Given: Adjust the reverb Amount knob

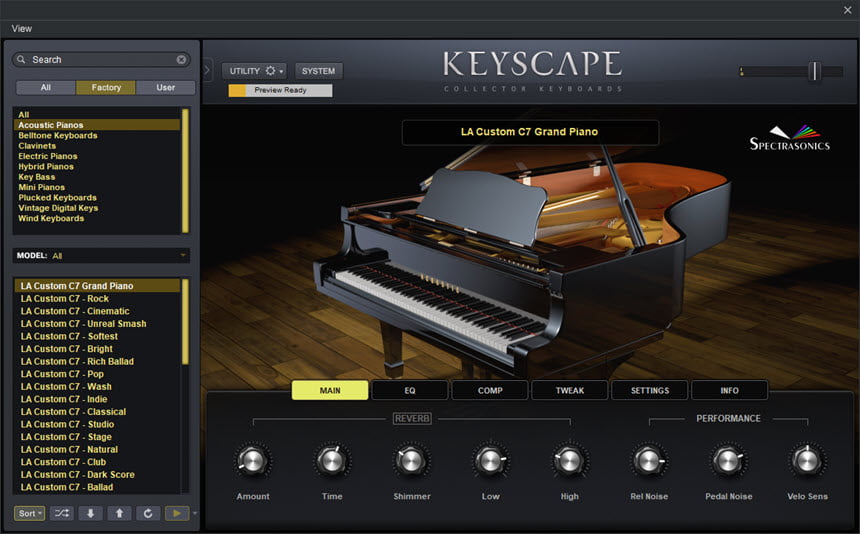Looking at the screenshot, I should (x=253, y=461).
